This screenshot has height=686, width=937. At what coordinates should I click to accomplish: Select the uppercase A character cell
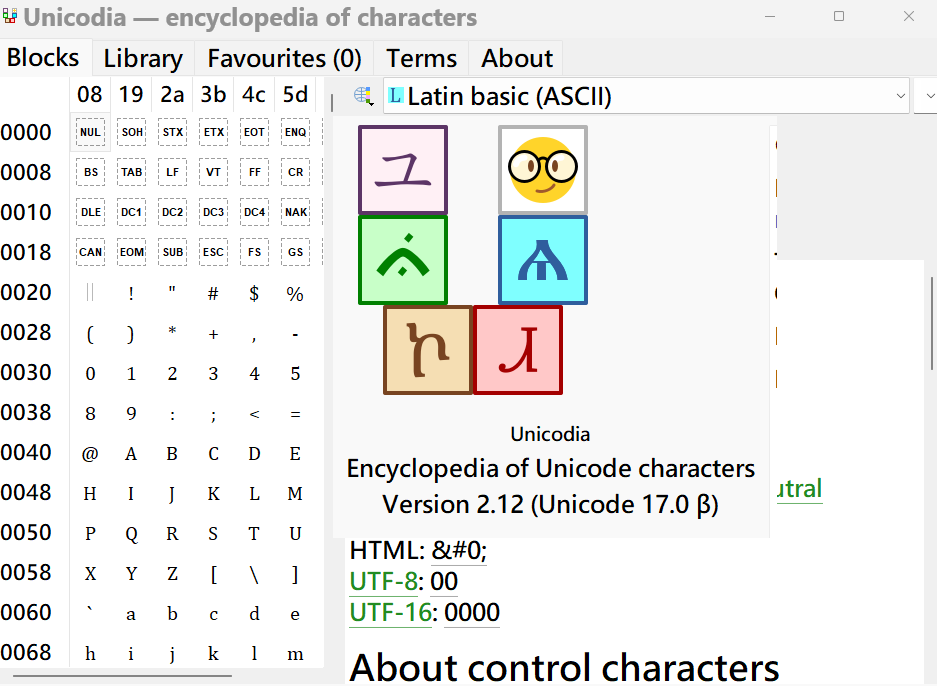tap(131, 452)
